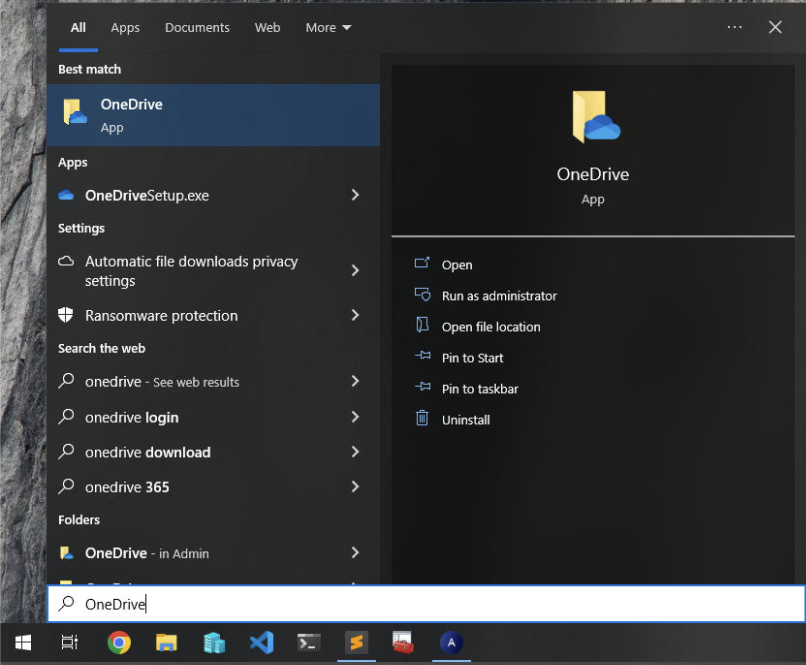The image size is (806, 665).
Task: Switch to the All tab
Action: [78, 28]
